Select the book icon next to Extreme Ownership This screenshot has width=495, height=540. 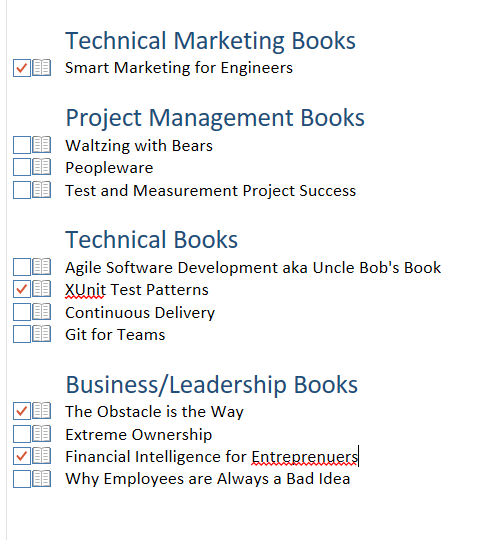[42, 434]
